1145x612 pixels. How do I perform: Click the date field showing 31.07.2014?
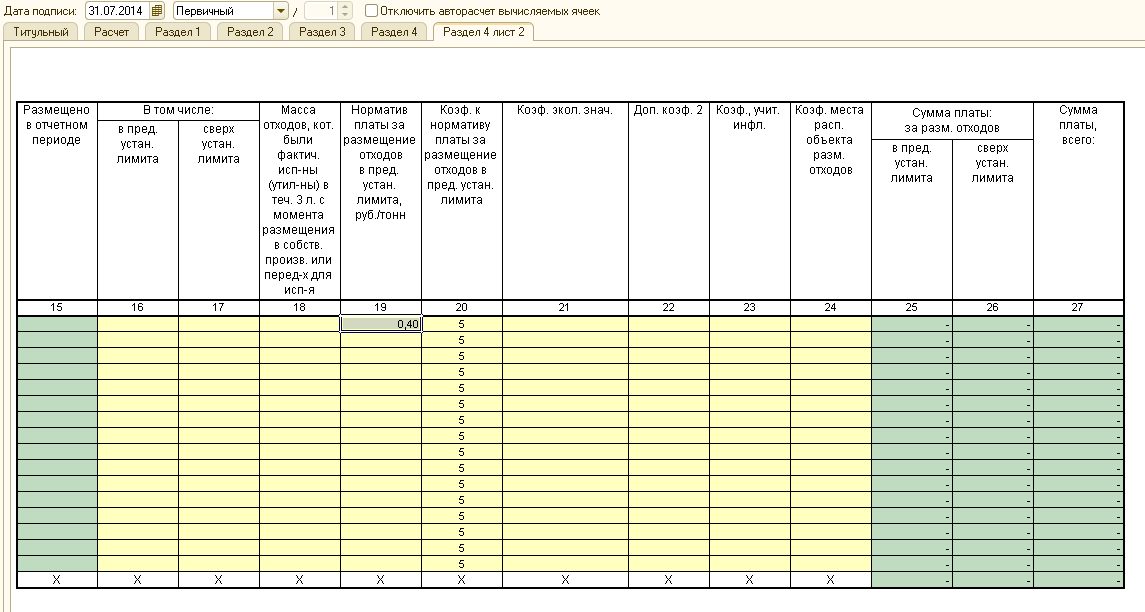[x=116, y=11]
